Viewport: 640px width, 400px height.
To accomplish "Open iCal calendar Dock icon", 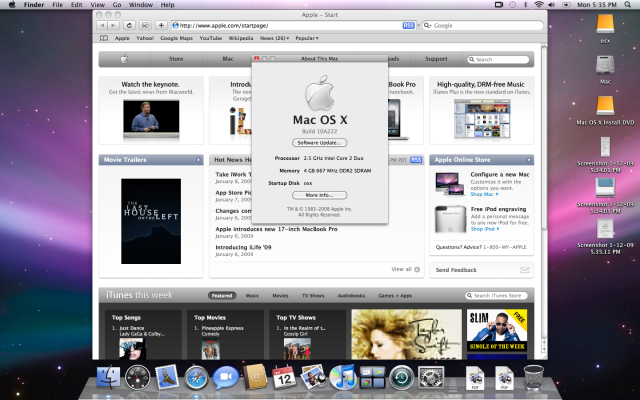I will pos(284,378).
